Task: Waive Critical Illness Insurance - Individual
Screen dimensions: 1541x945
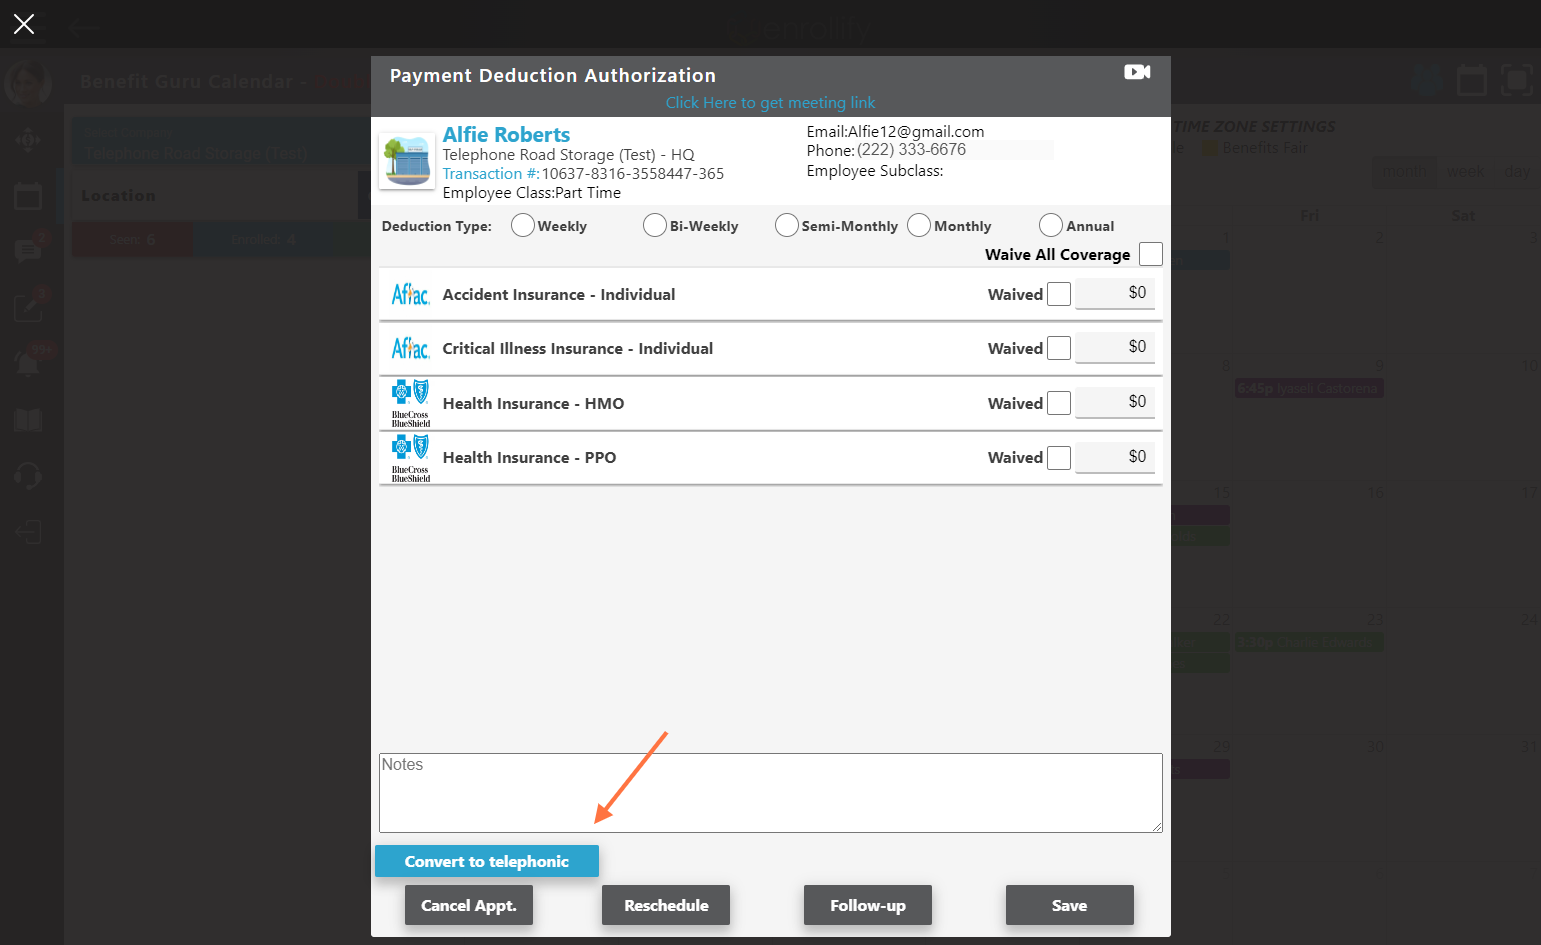Action: click(1059, 348)
